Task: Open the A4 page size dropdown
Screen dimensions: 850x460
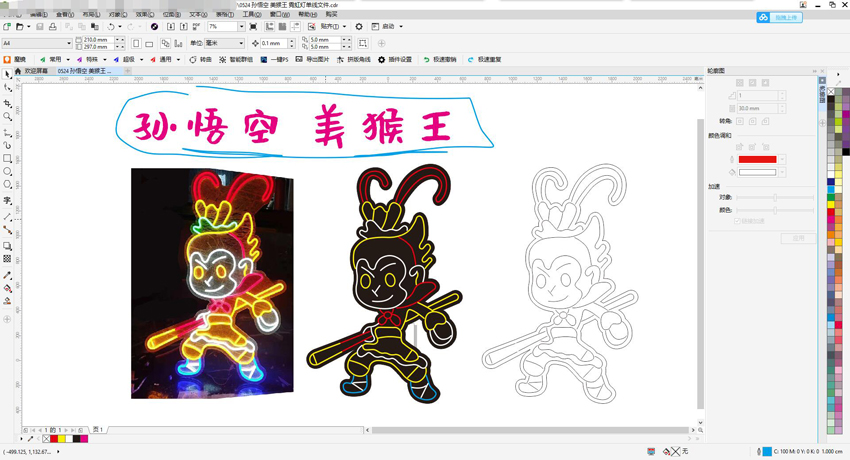Action: tap(69, 43)
